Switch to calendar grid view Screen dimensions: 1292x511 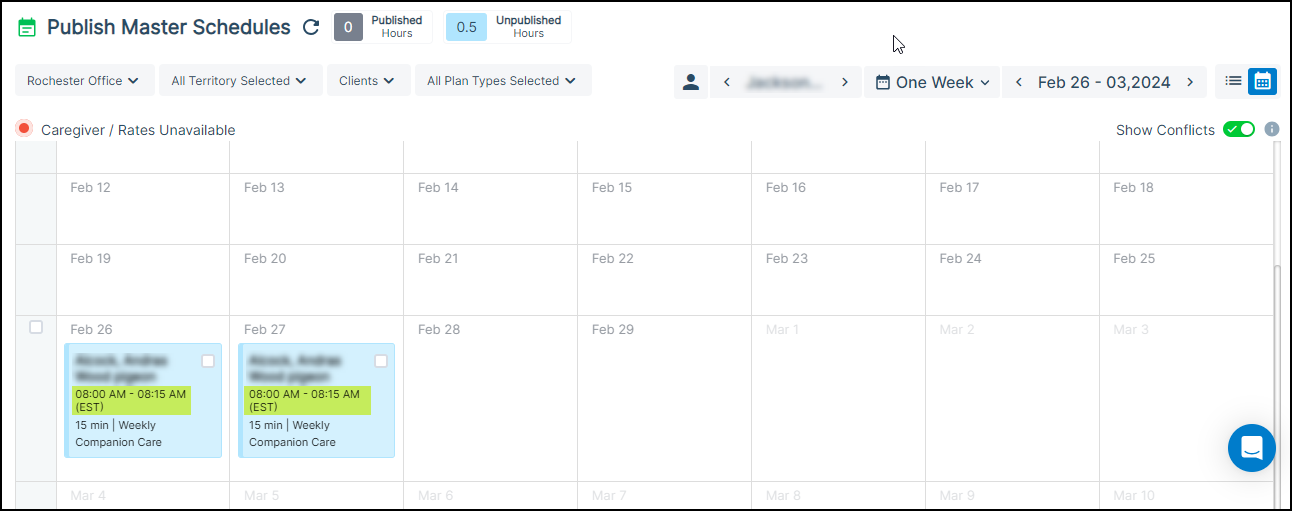coord(1262,81)
